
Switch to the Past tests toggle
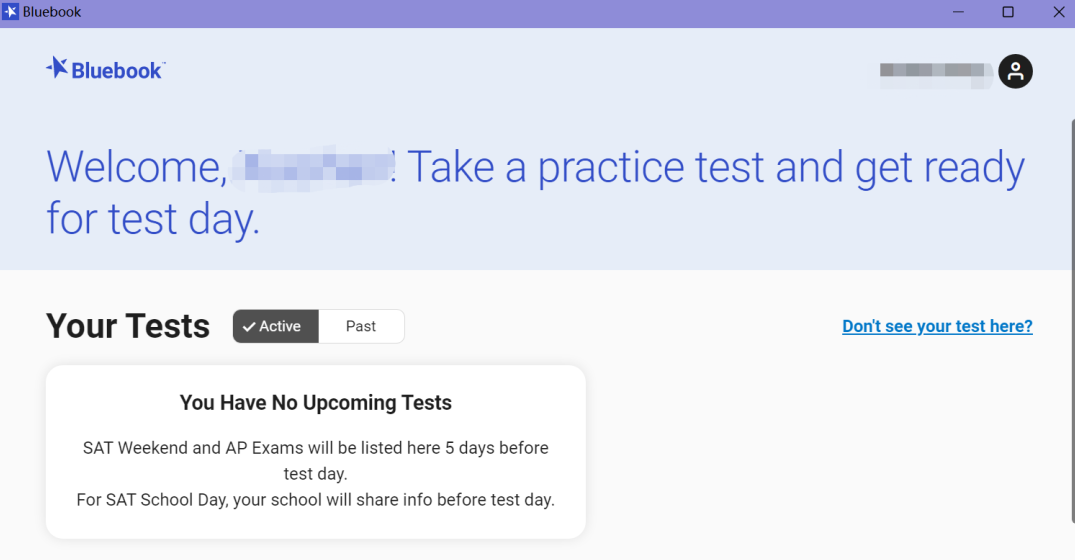coord(361,326)
